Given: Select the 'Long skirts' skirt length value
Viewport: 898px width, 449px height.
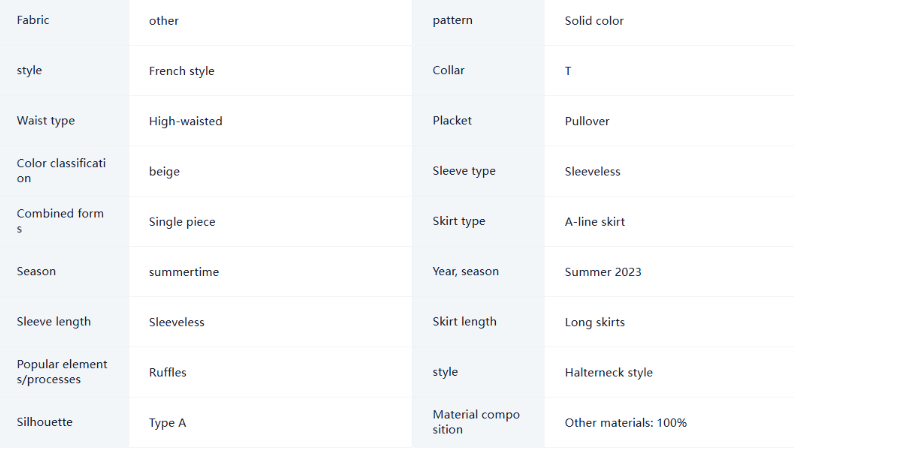Looking at the screenshot, I should (x=594, y=322).
